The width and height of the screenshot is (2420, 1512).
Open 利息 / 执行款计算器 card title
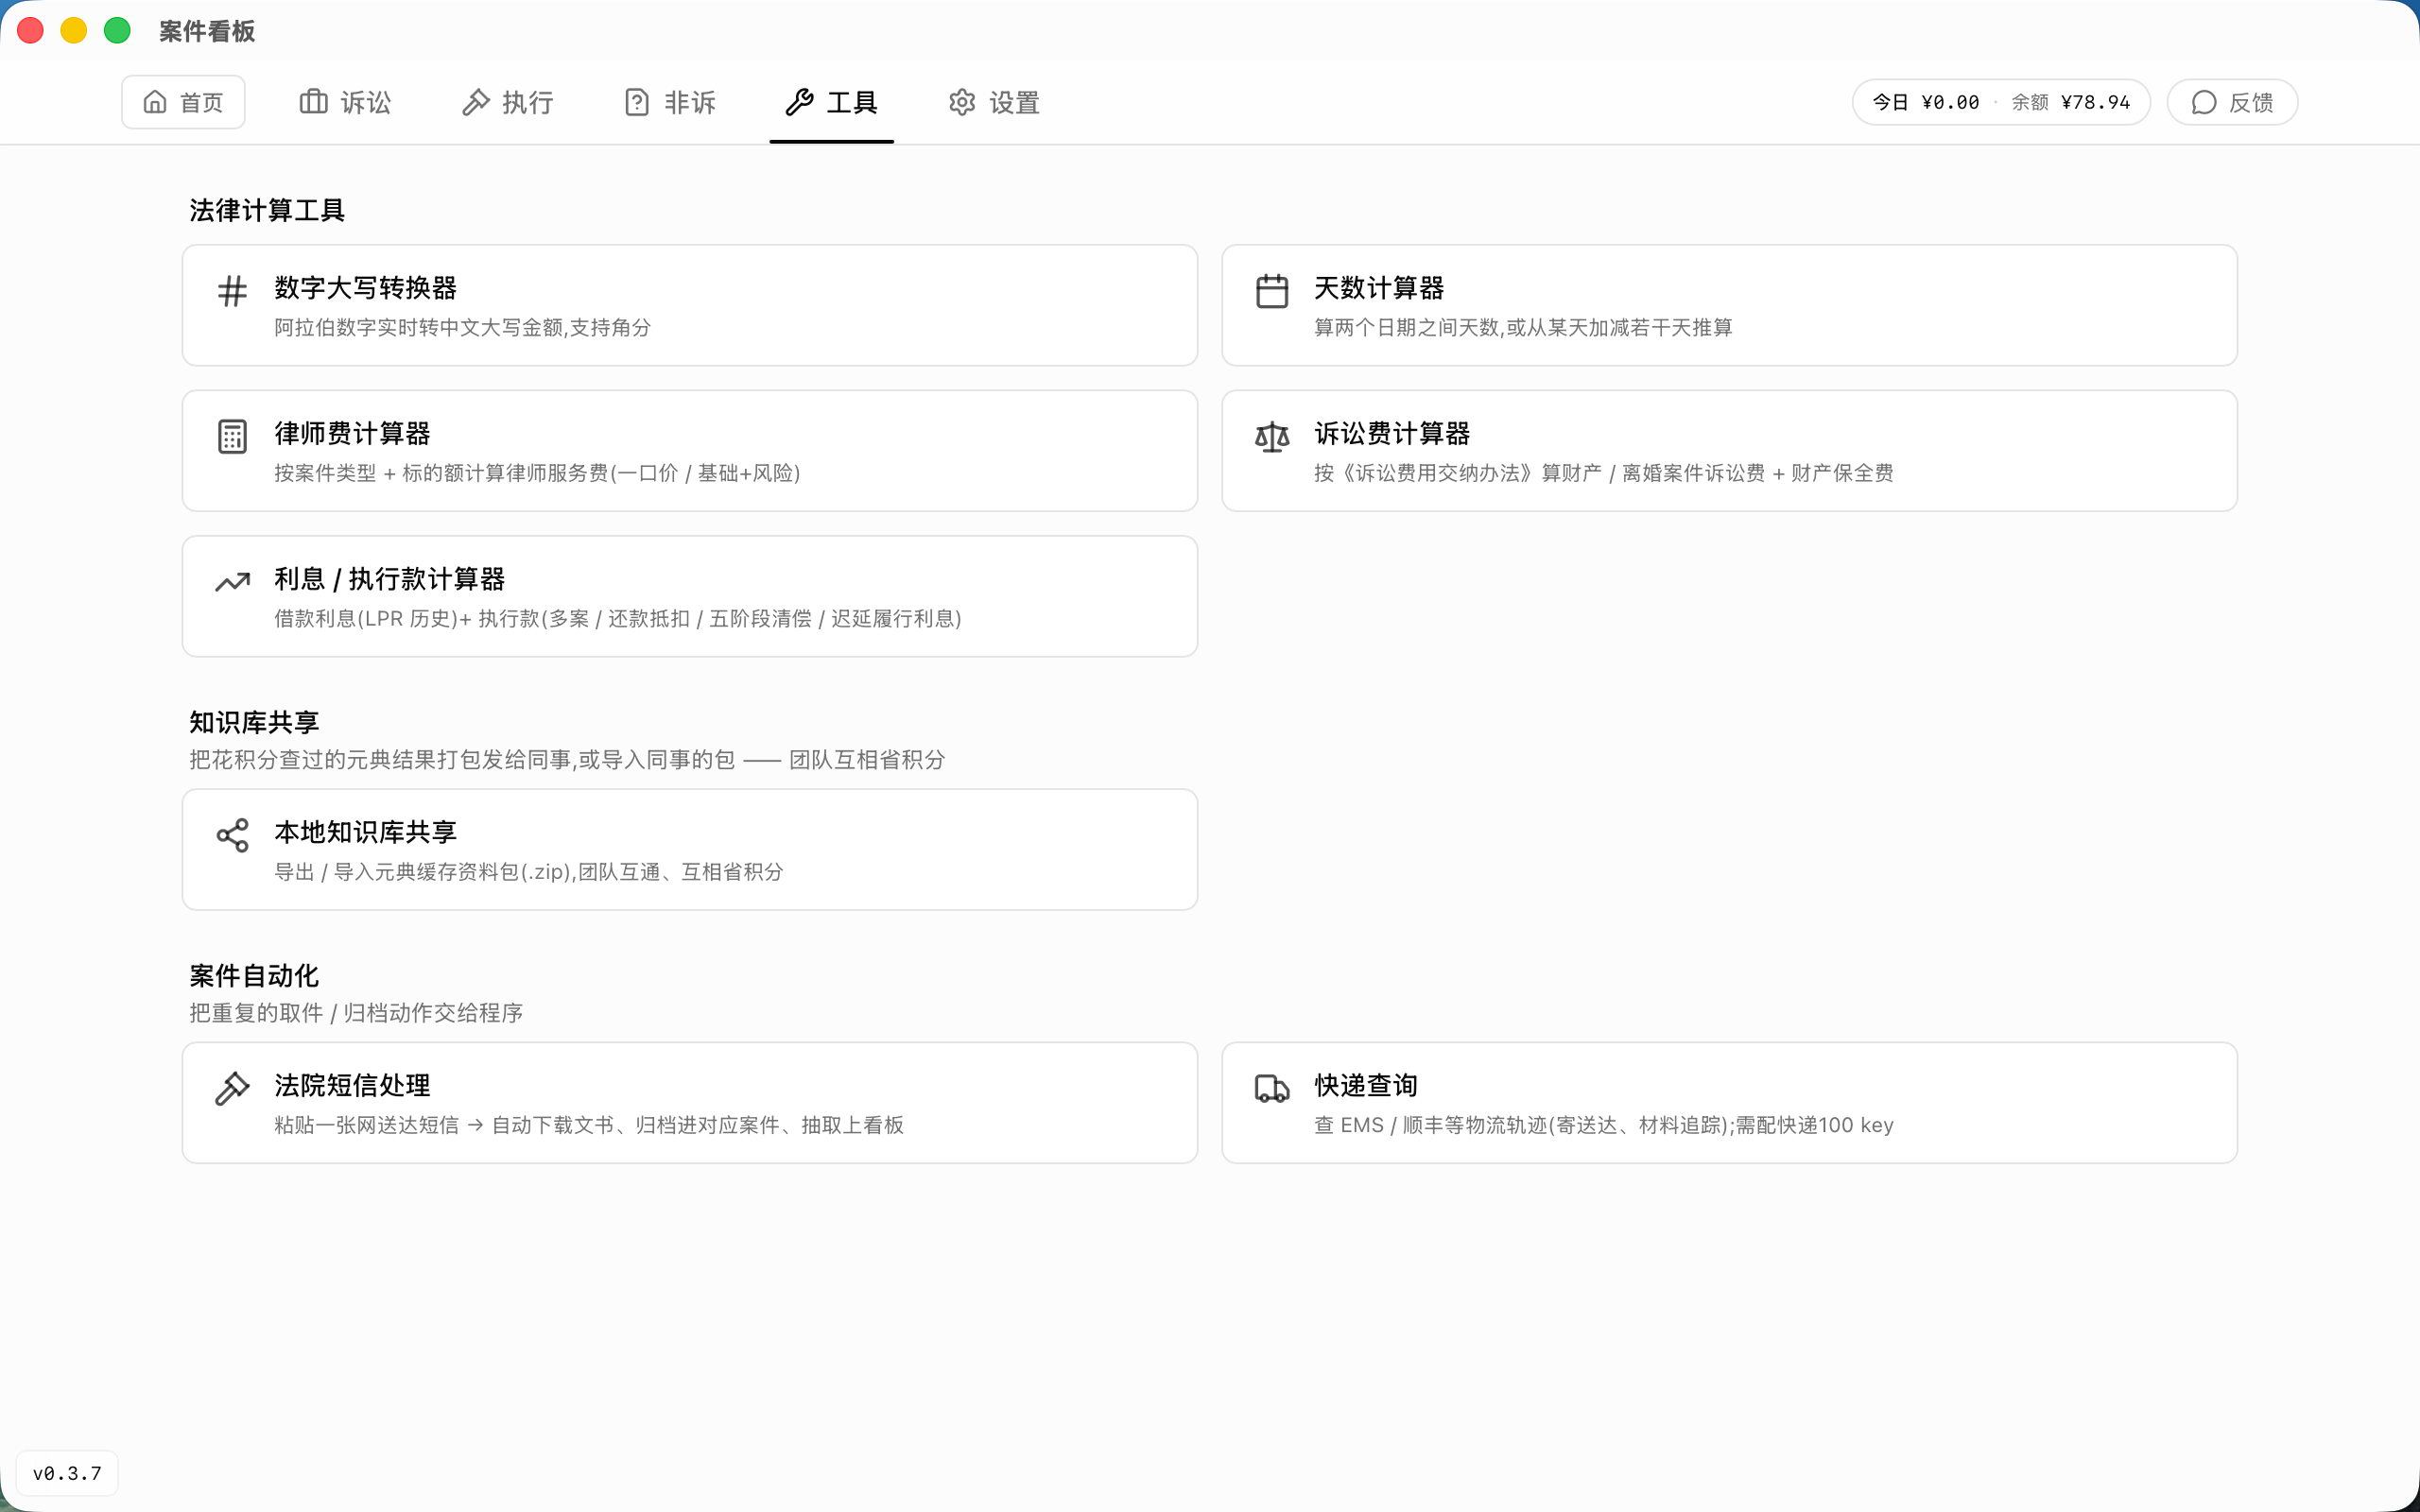coord(390,579)
